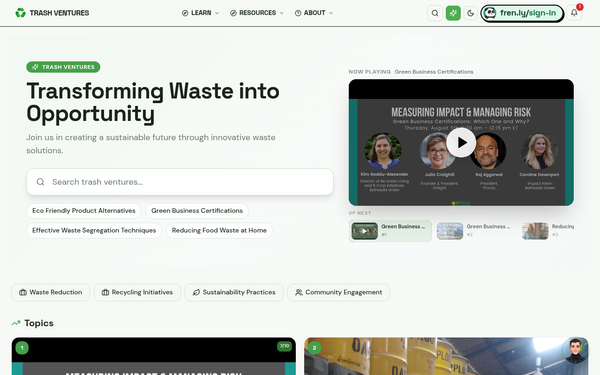This screenshot has height=375, width=600.
Task: Open notifications bell icon
Action: coord(574,13)
